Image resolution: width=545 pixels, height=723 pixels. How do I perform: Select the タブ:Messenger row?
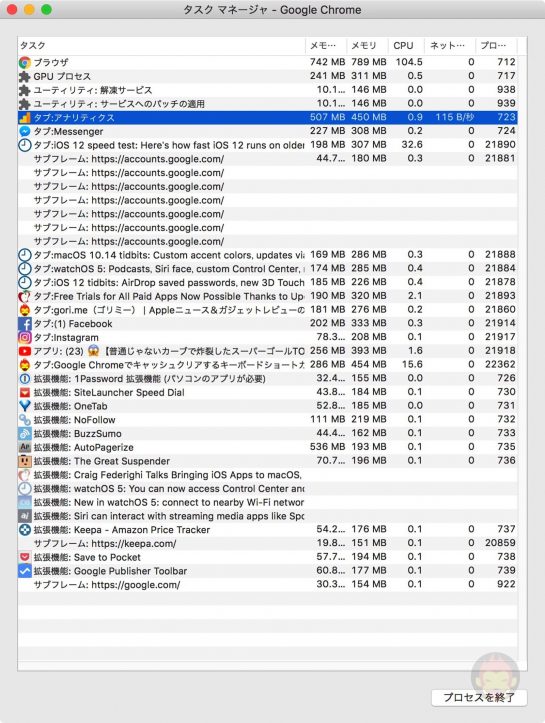click(267, 131)
